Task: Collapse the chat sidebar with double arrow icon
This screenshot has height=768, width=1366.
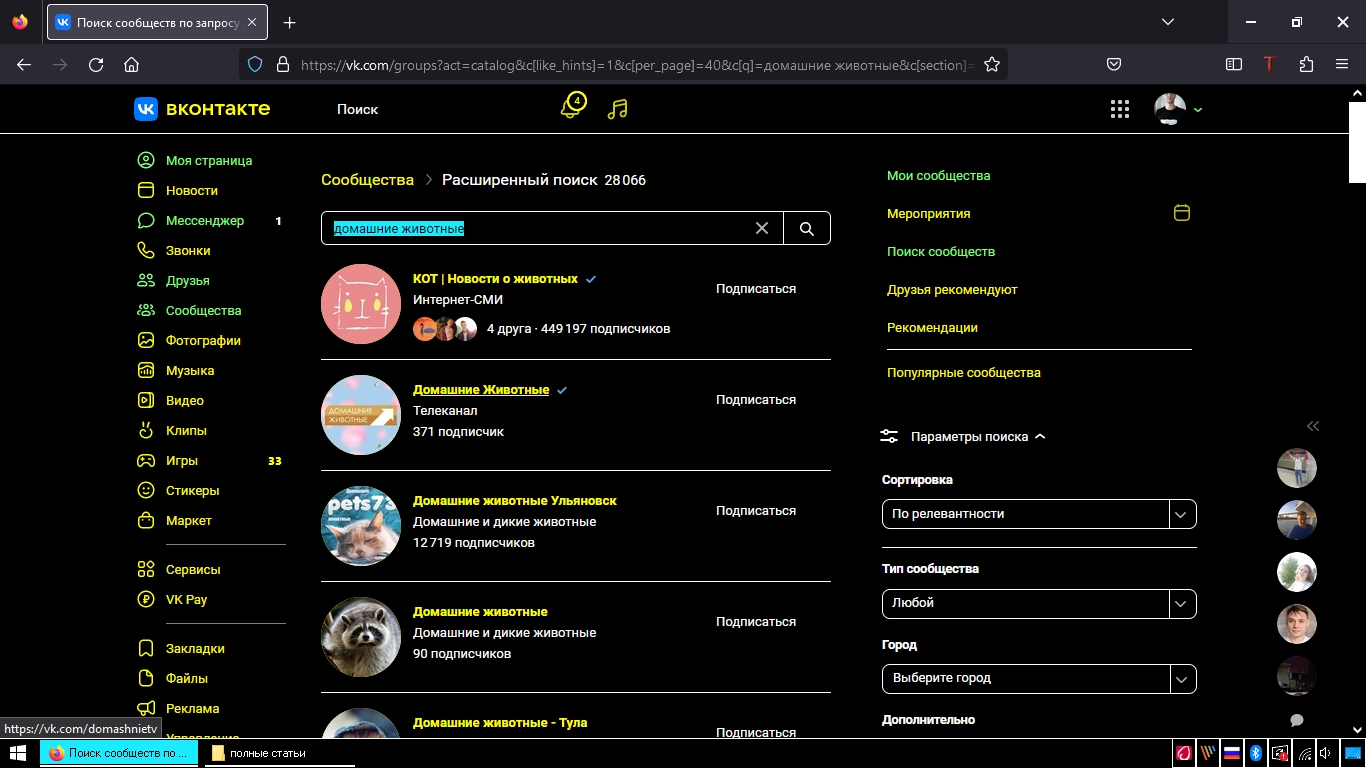Action: pyautogui.click(x=1313, y=426)
